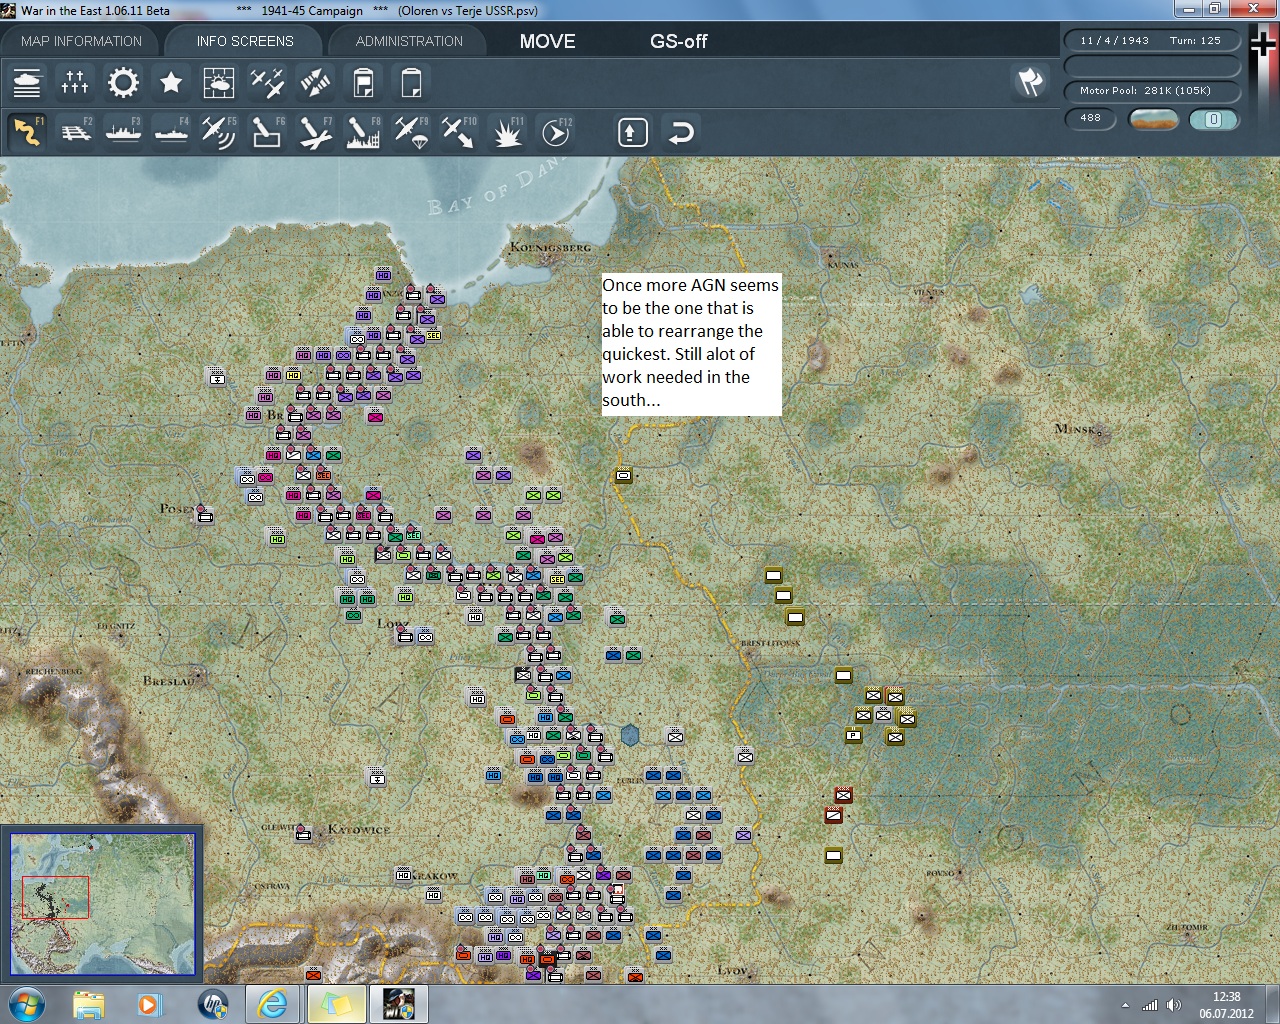Open the volume speaker tray icon
The image size is (1280, 1024).
1174,1005
